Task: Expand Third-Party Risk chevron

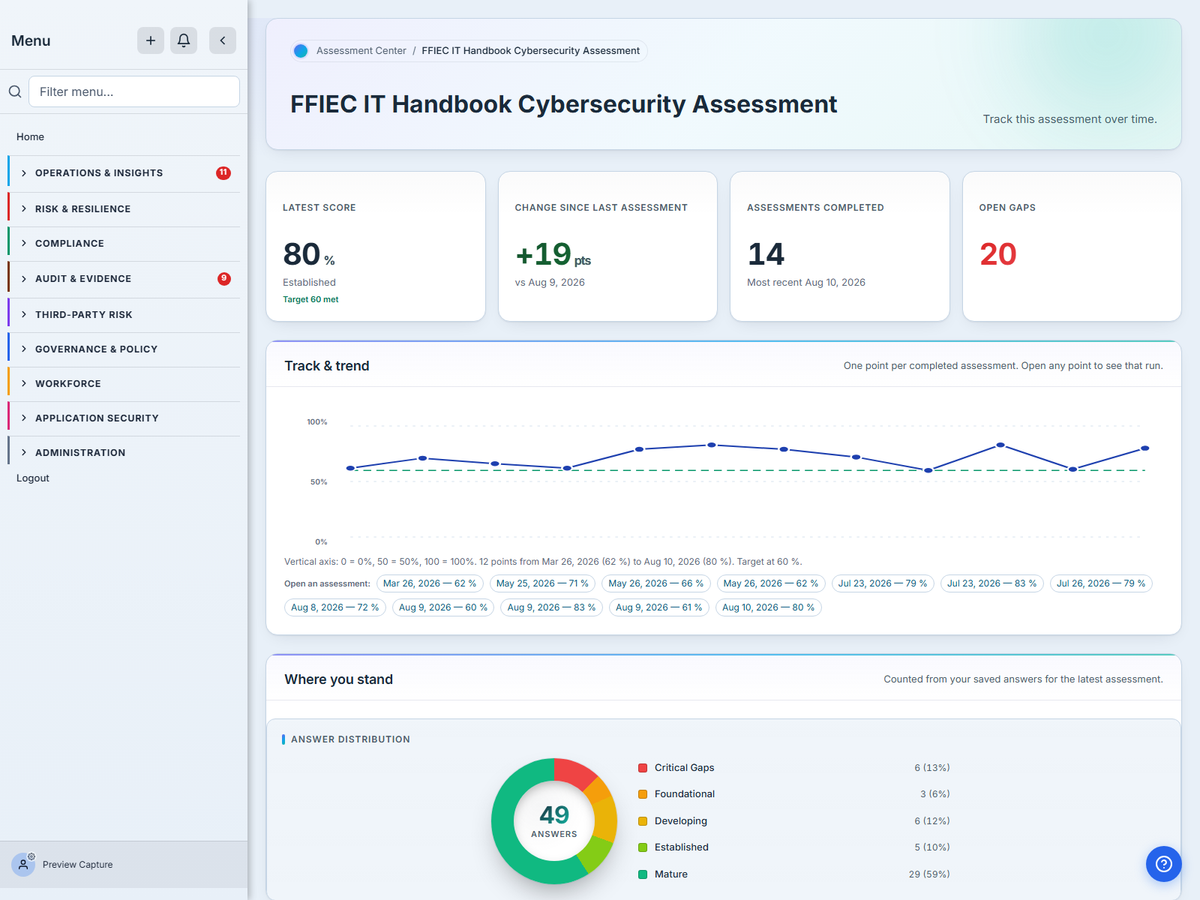Action: 24,314
